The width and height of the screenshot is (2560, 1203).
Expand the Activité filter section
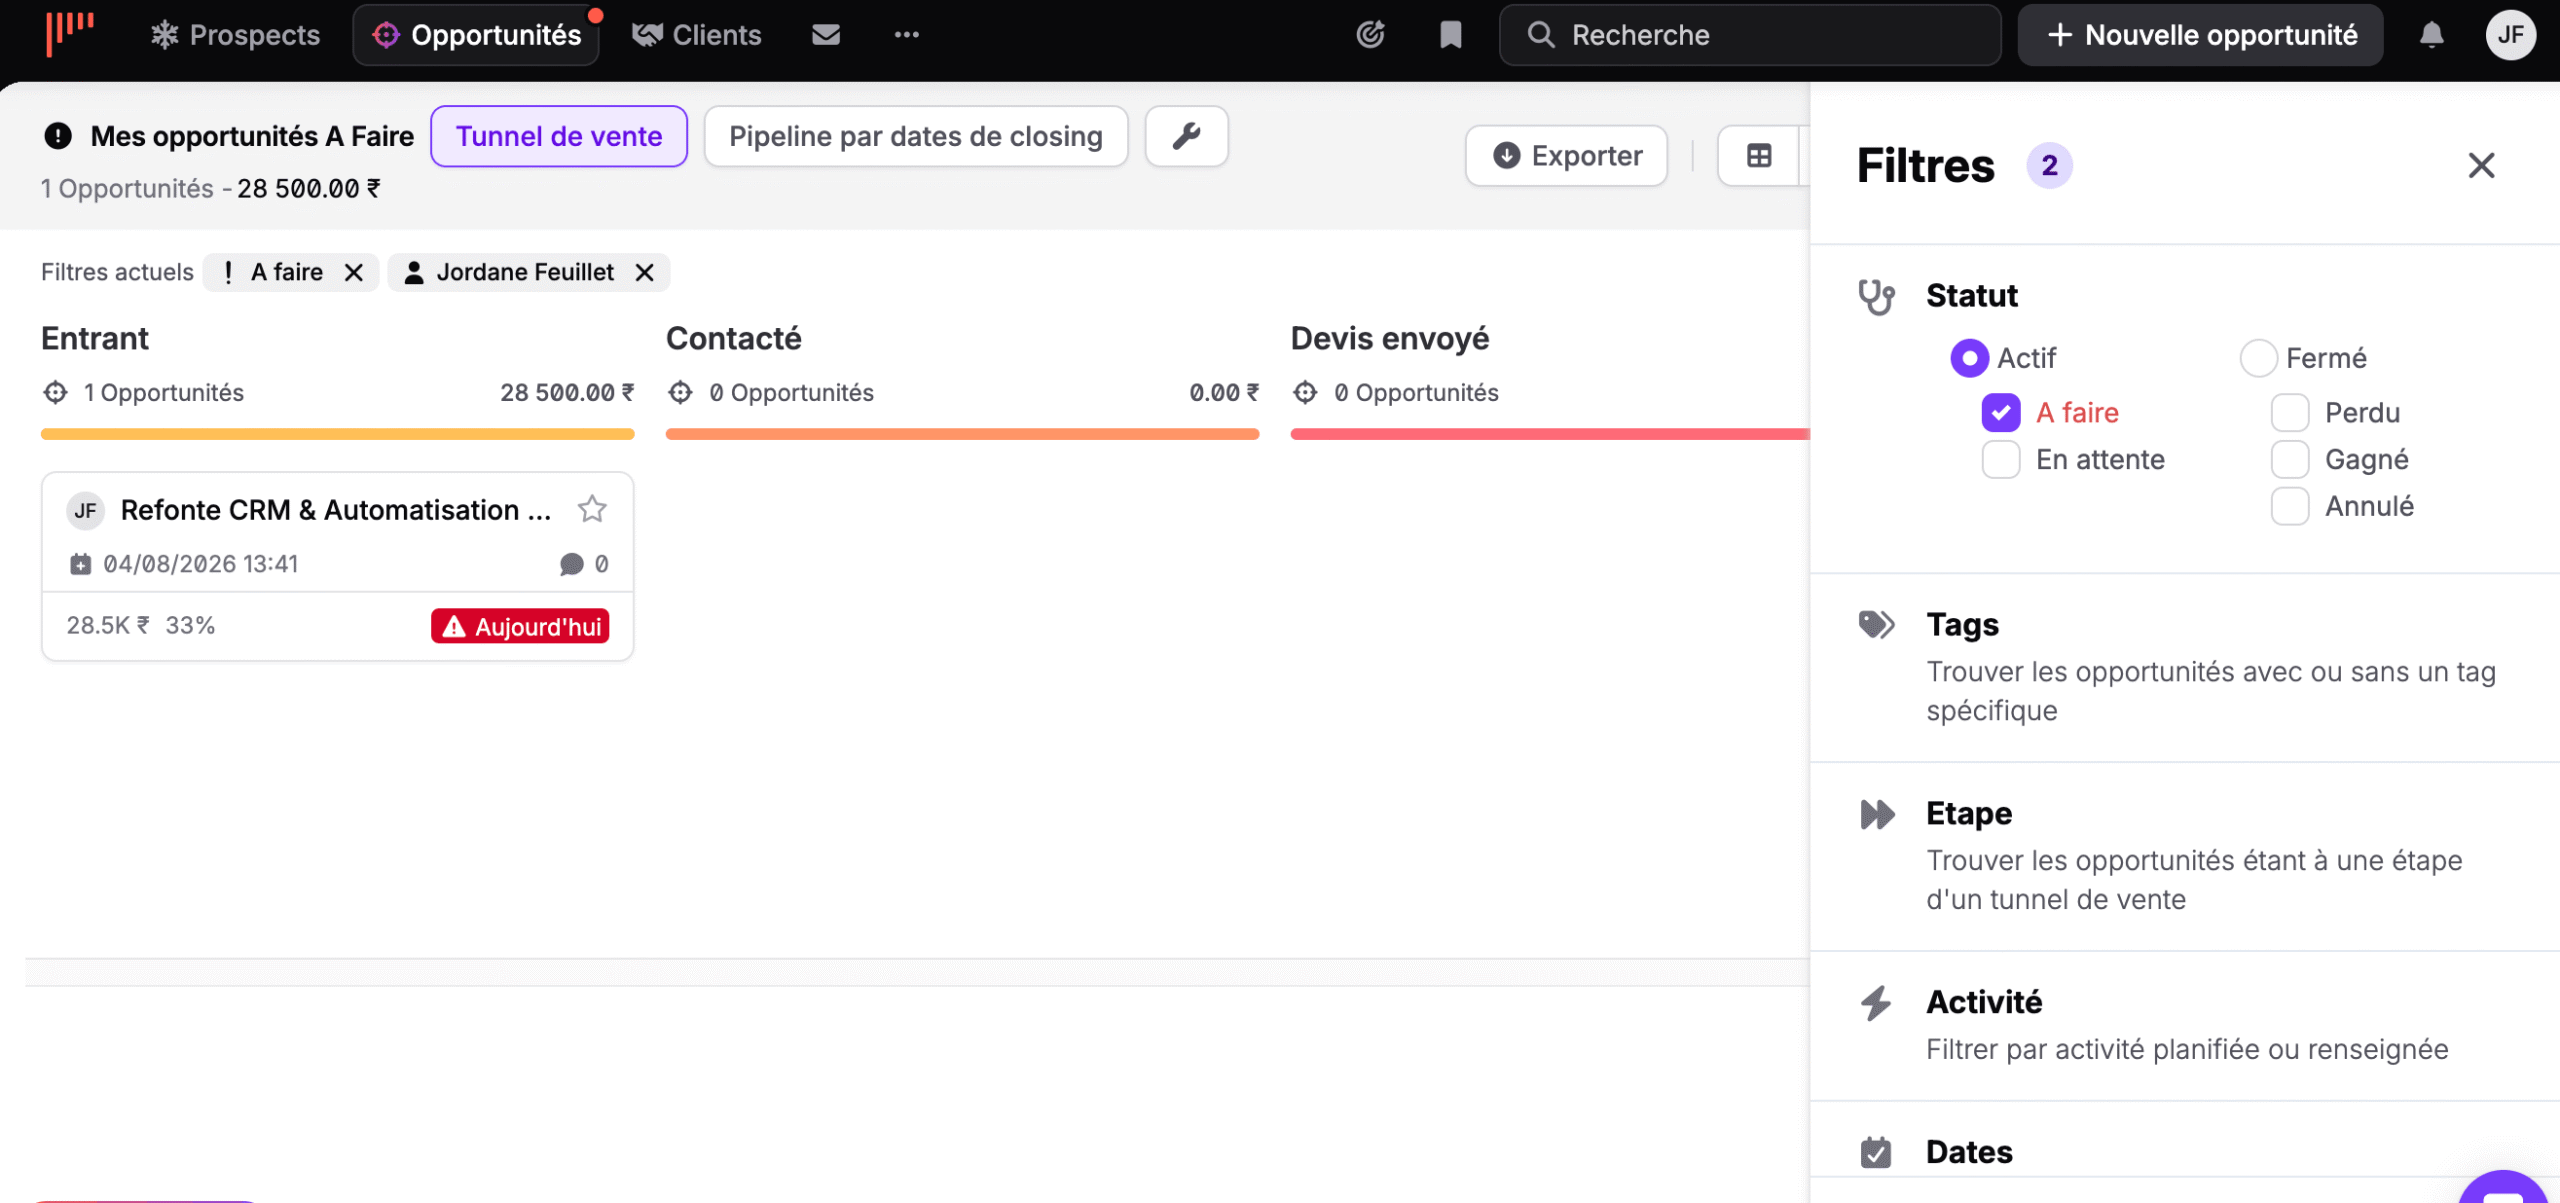(2185, 1026)
